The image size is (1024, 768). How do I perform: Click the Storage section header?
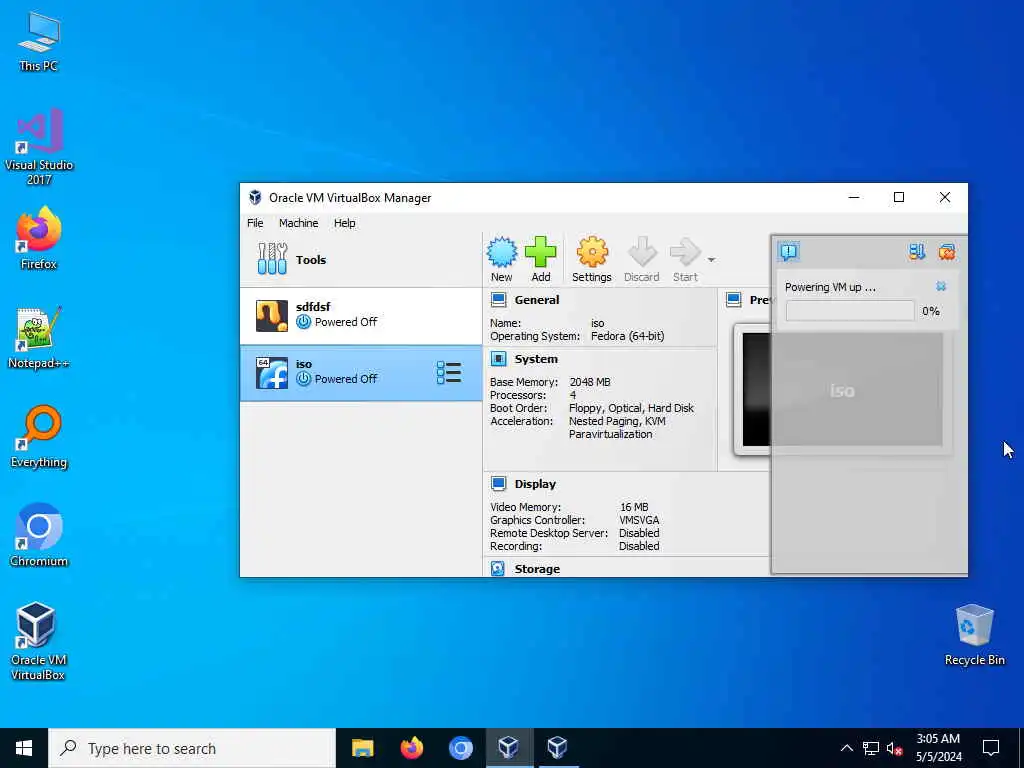click(537, 569)
